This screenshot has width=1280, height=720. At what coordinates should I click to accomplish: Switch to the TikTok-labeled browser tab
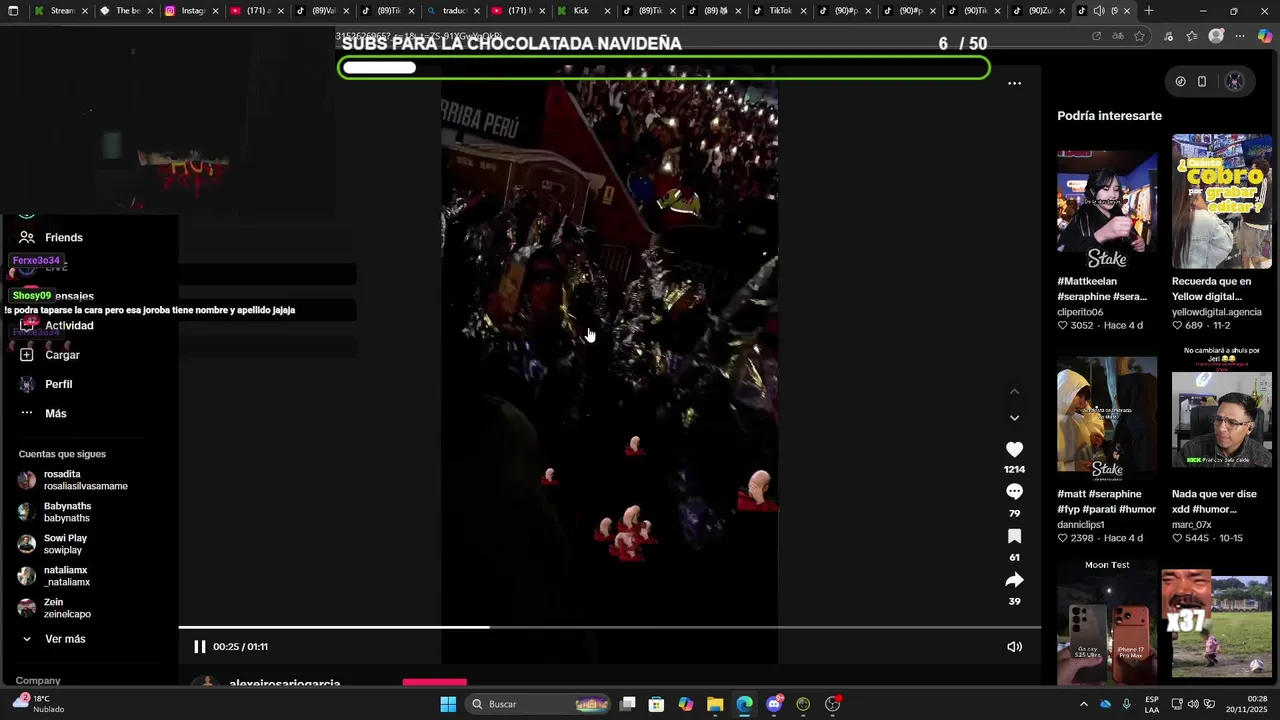(x=778, y=11)
